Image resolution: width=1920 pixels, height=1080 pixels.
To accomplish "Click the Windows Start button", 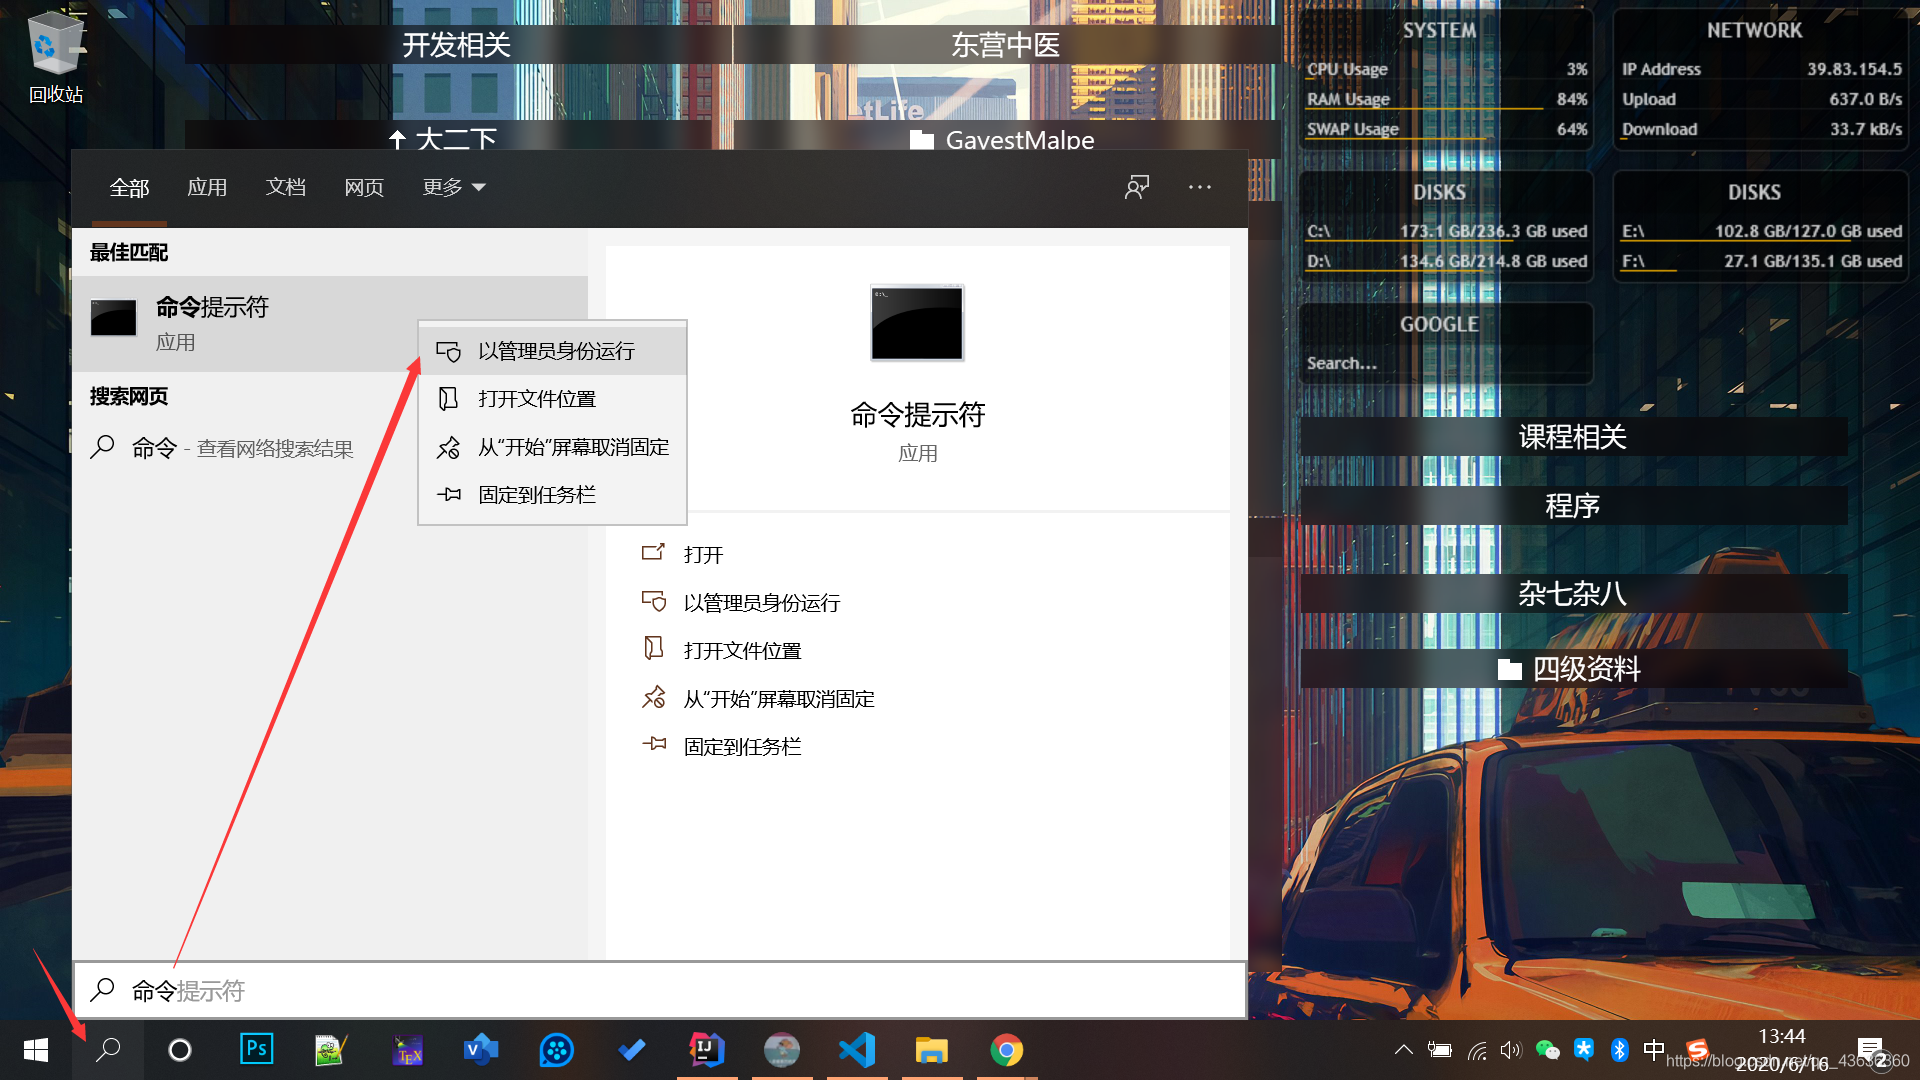I will 36,1050.
